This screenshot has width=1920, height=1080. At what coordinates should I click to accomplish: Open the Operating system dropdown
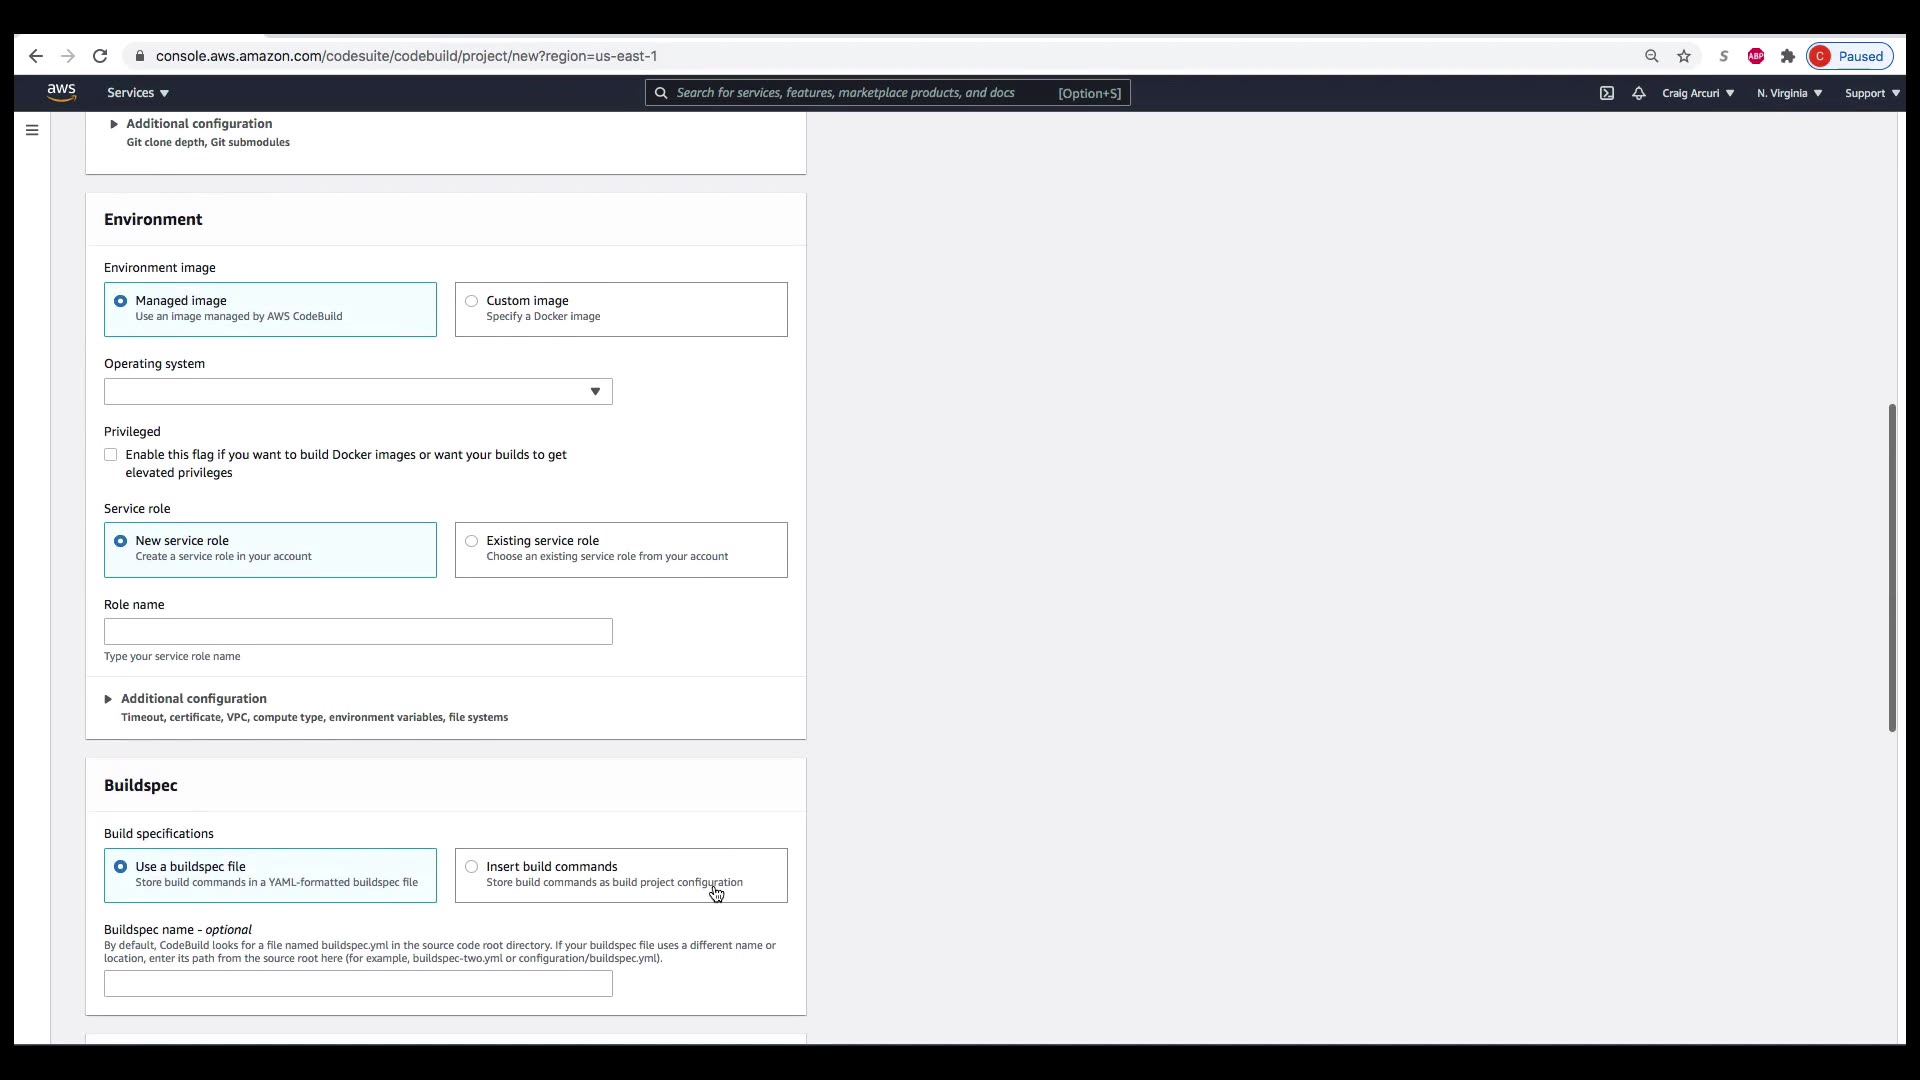point(358,392)
